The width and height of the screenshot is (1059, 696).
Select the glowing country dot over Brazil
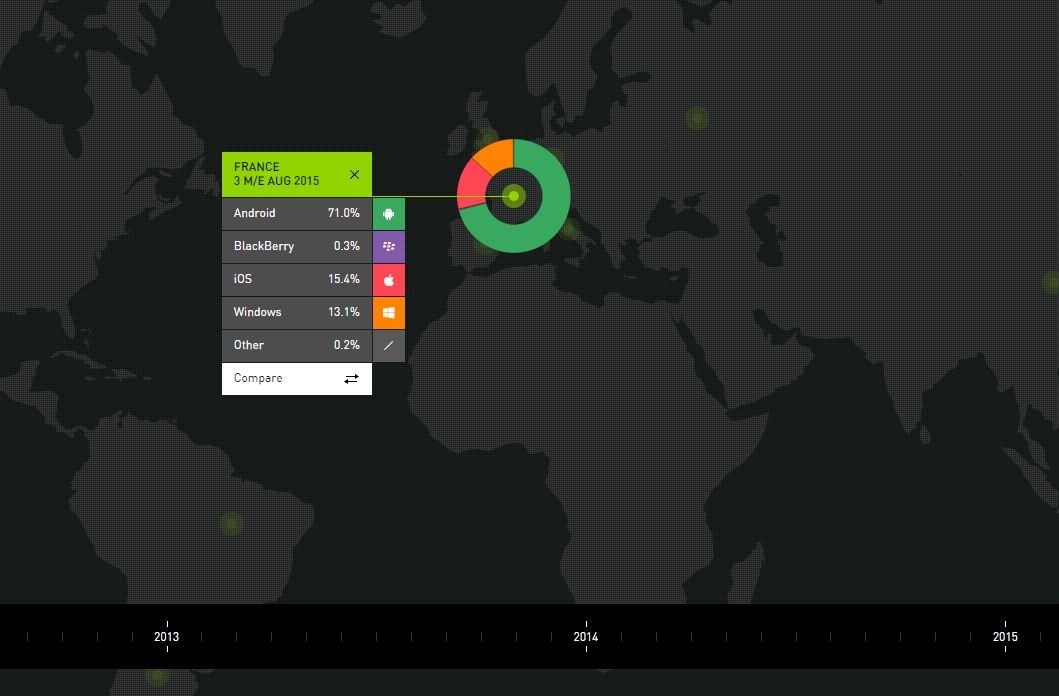point(231,523)
